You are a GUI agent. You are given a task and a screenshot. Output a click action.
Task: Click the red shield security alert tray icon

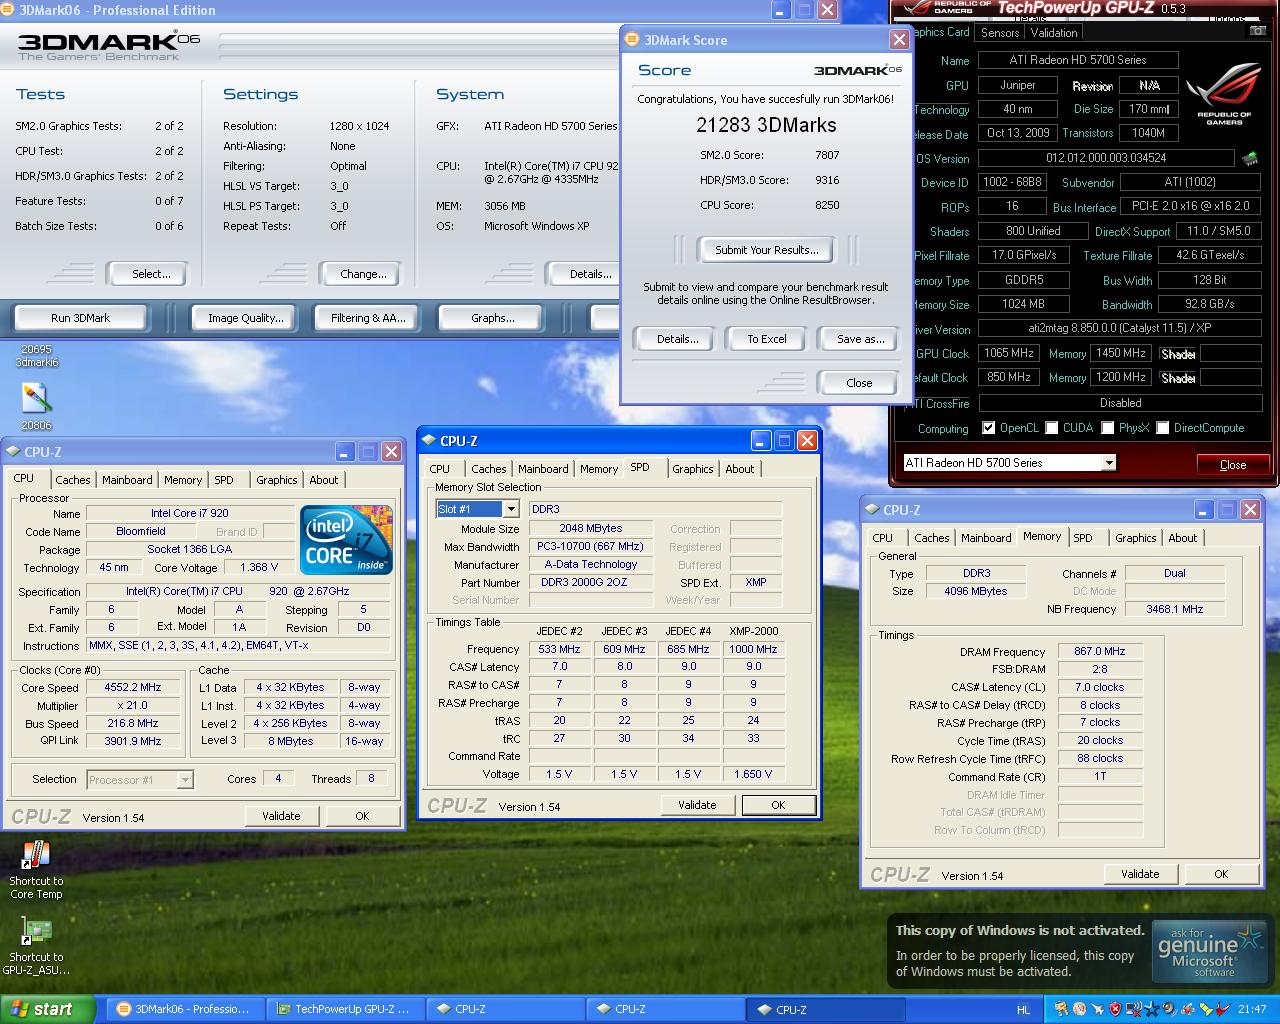click(1115, 1009)
